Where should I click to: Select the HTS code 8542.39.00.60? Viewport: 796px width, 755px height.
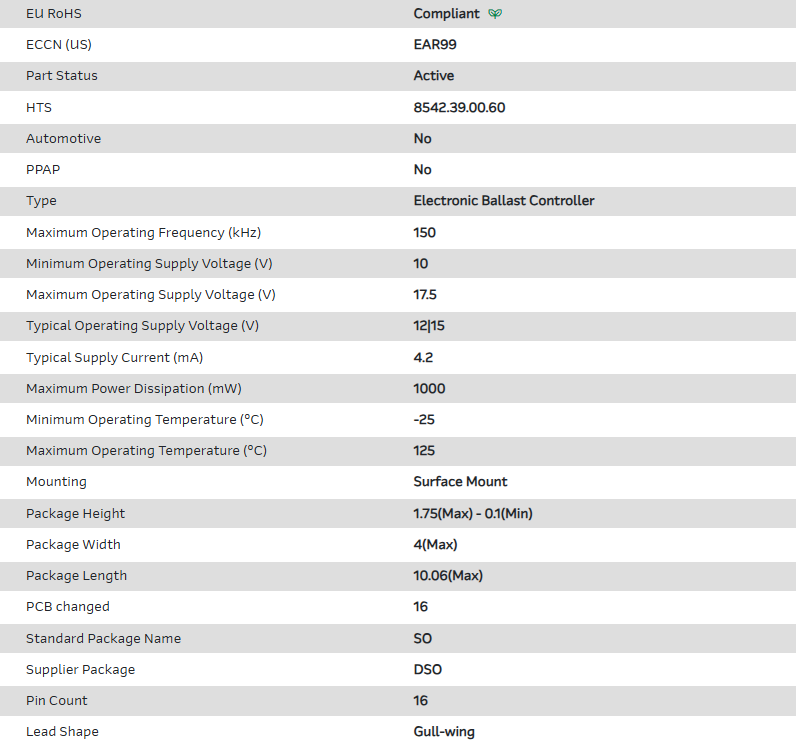459,107
